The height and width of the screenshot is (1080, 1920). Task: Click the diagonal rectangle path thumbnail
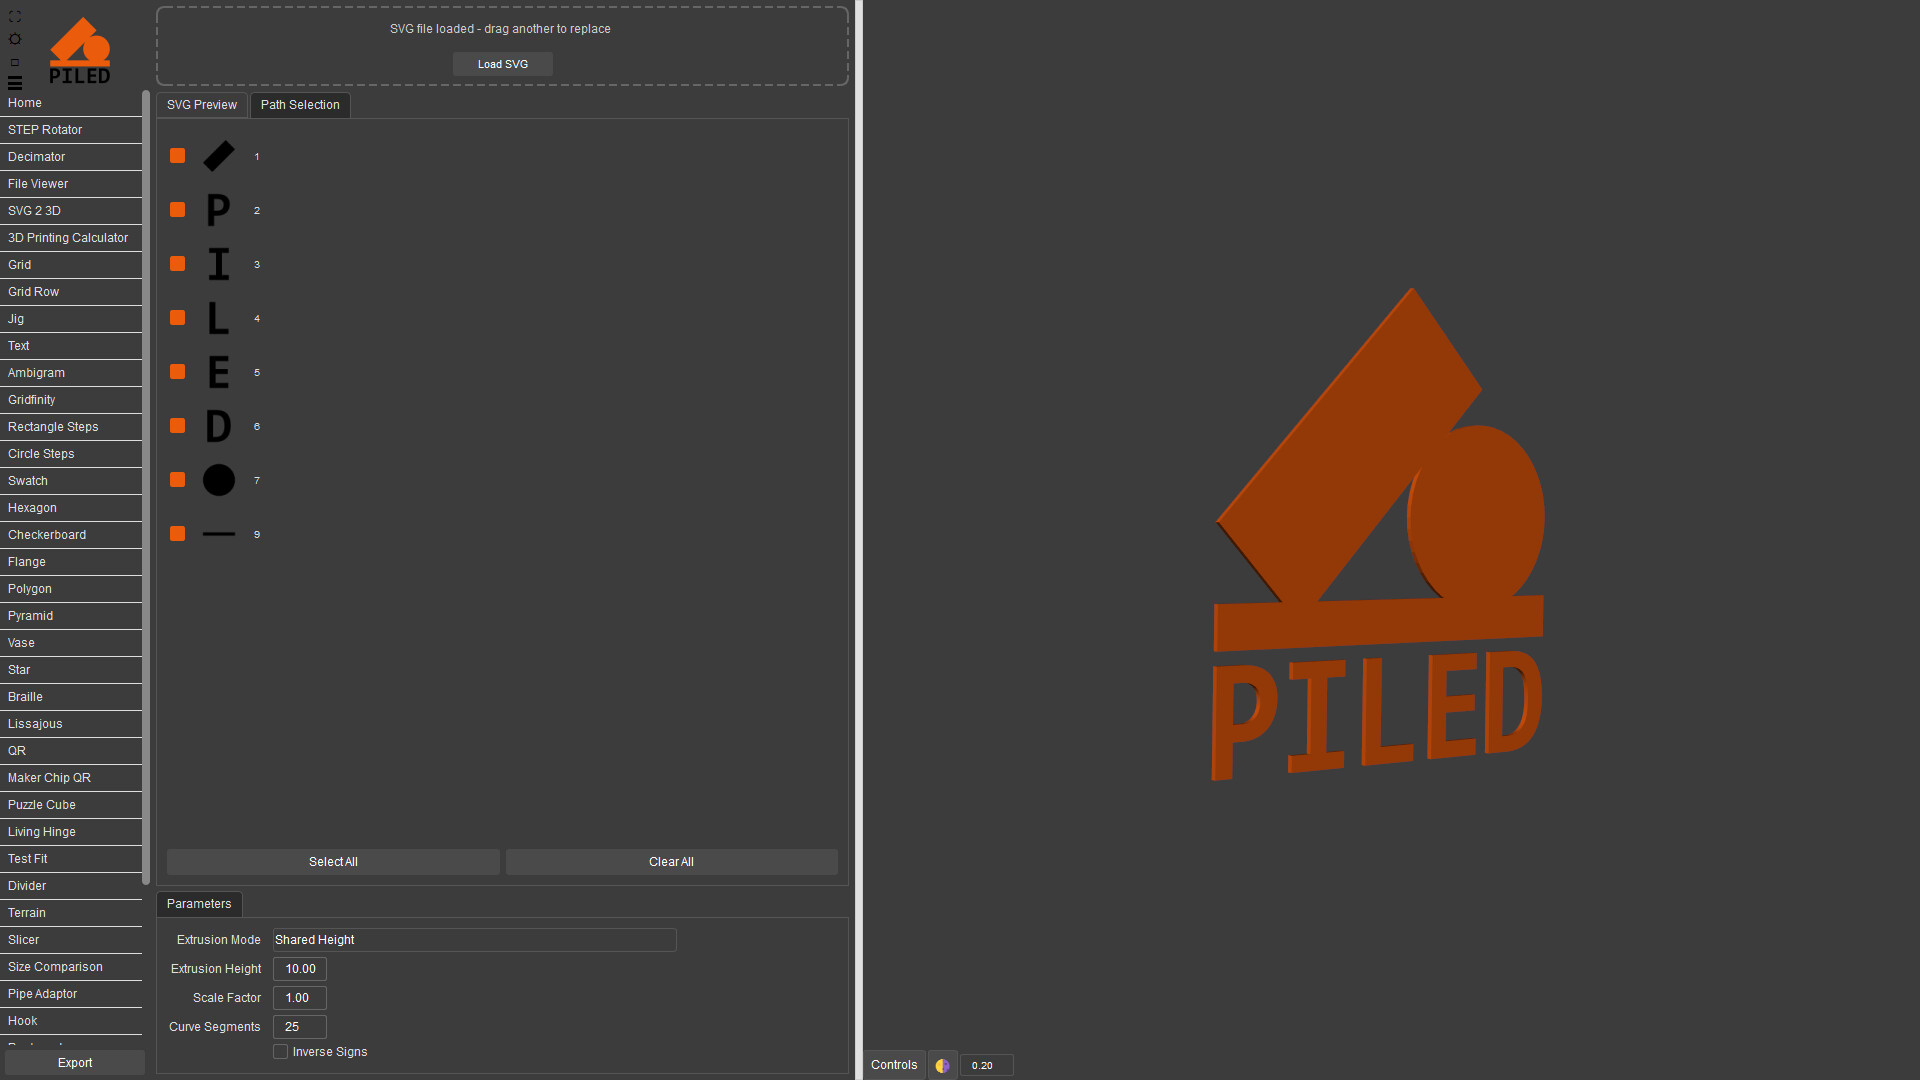tap(218, 156)
